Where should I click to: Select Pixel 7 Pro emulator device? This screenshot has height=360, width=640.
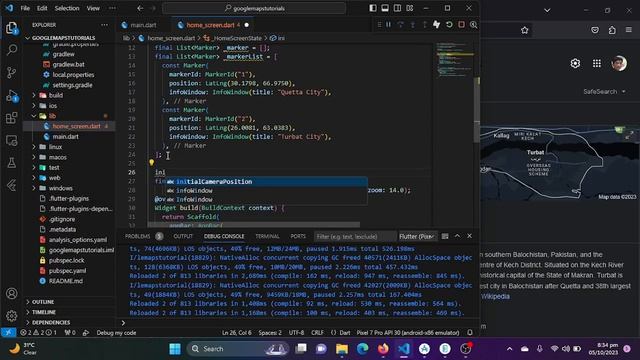coord(408,333)
